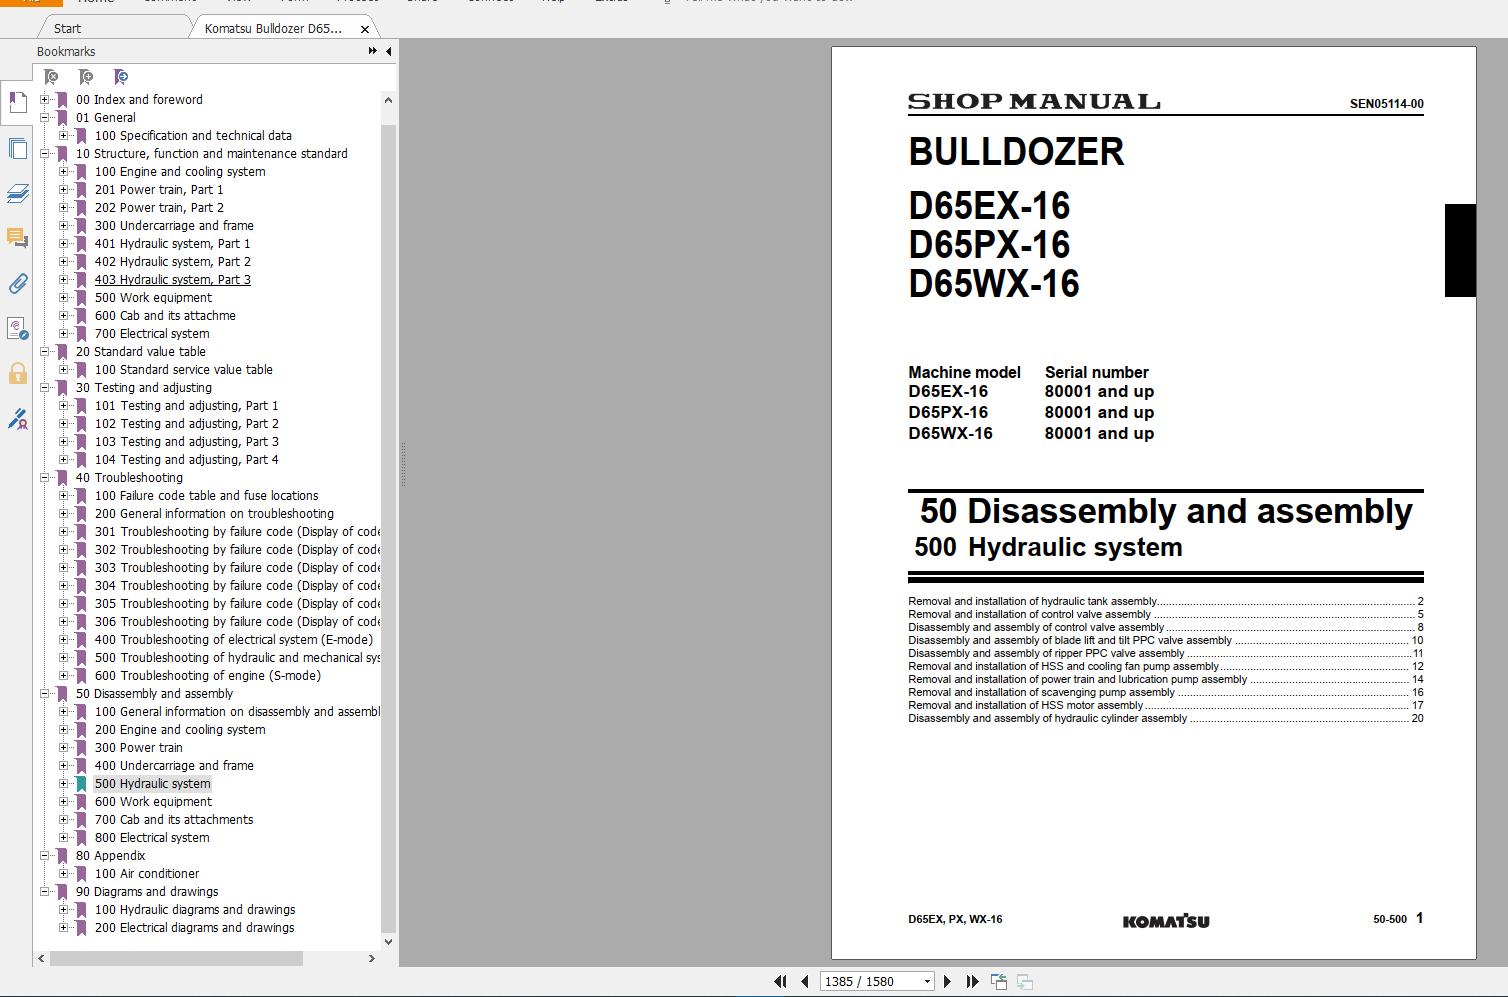This screenshot has width=1508, height=997.
Task: Open bookmark 201 Power train, Part 1
Action: (159, 190)
